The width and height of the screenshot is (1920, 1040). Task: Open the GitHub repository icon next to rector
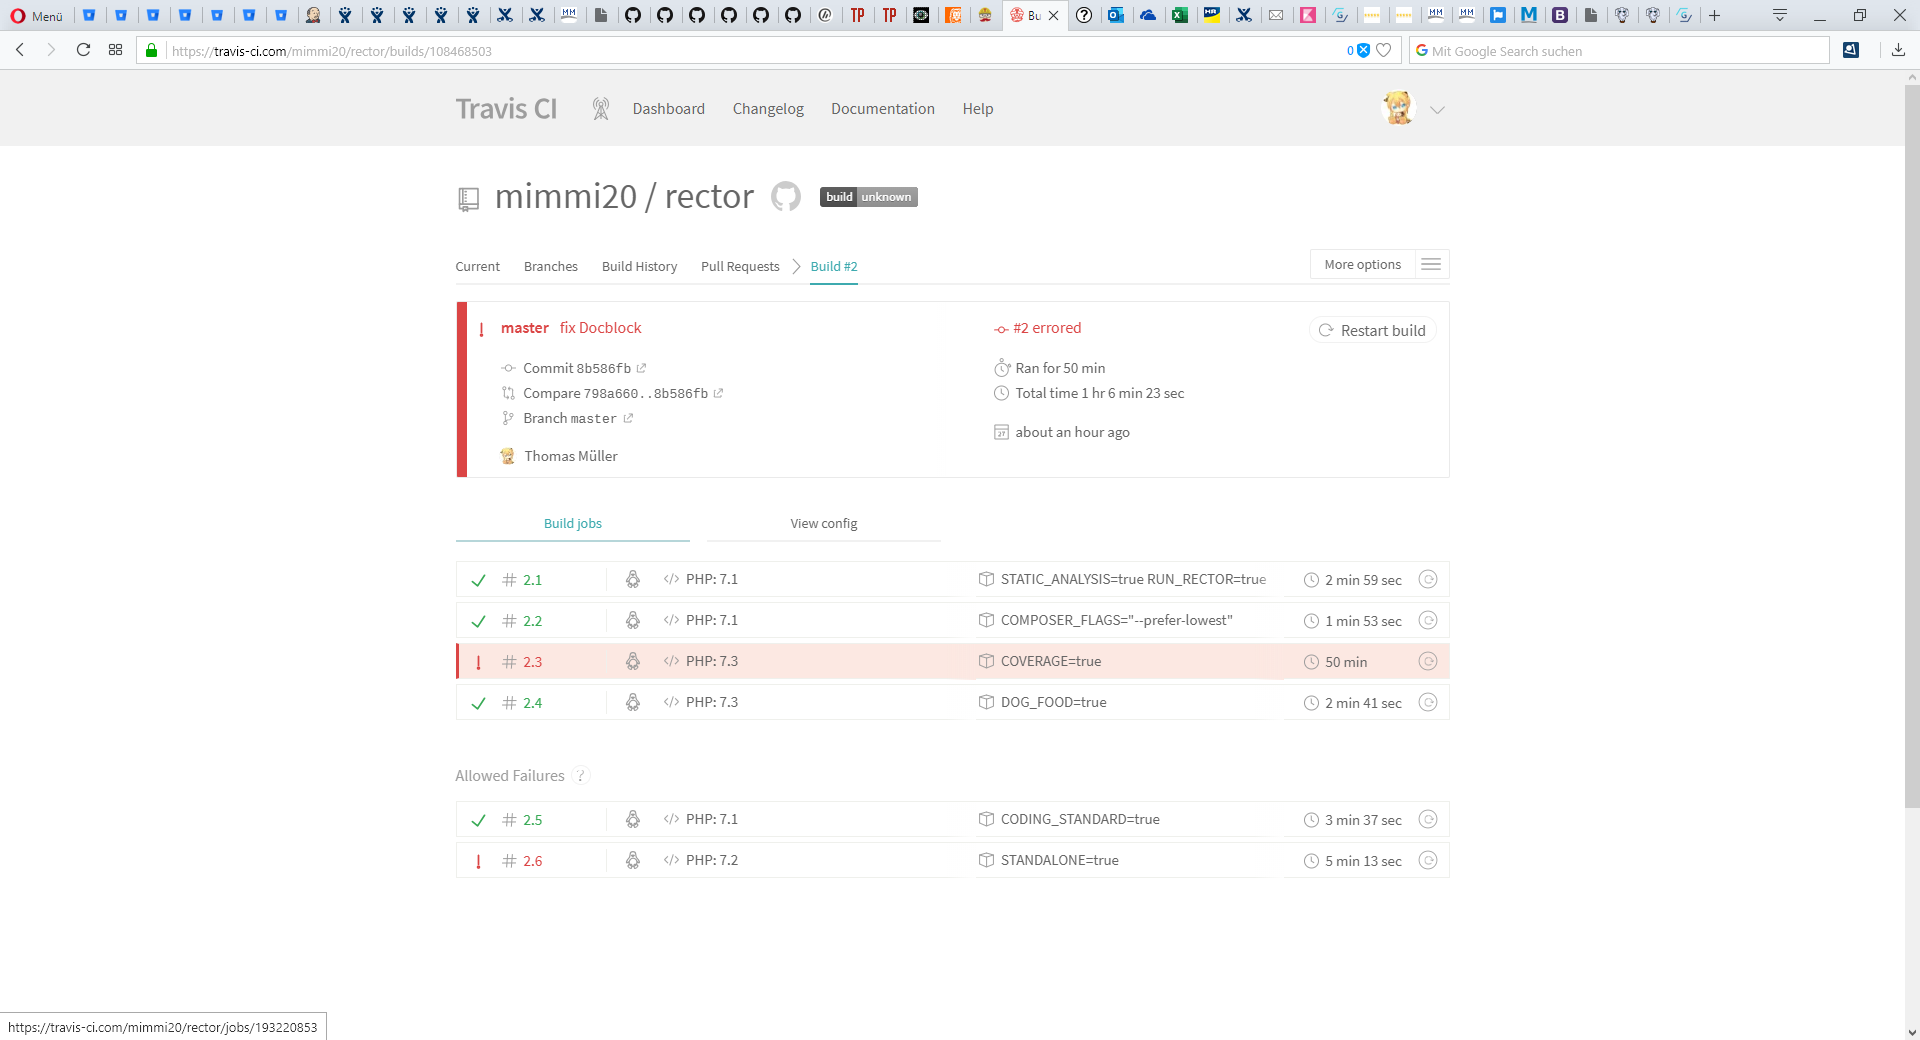coord(786,196)
